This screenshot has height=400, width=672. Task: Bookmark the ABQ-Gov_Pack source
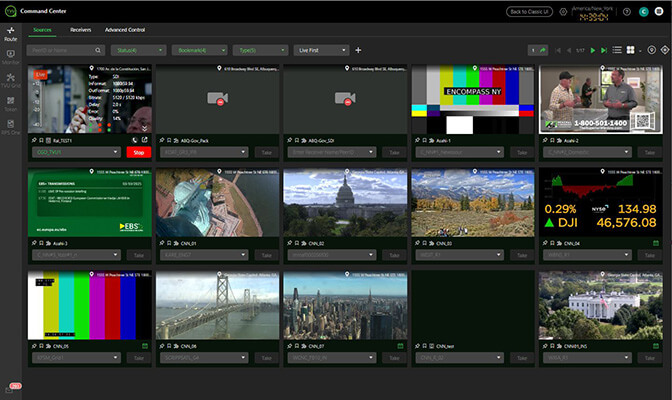pos(169,140)
